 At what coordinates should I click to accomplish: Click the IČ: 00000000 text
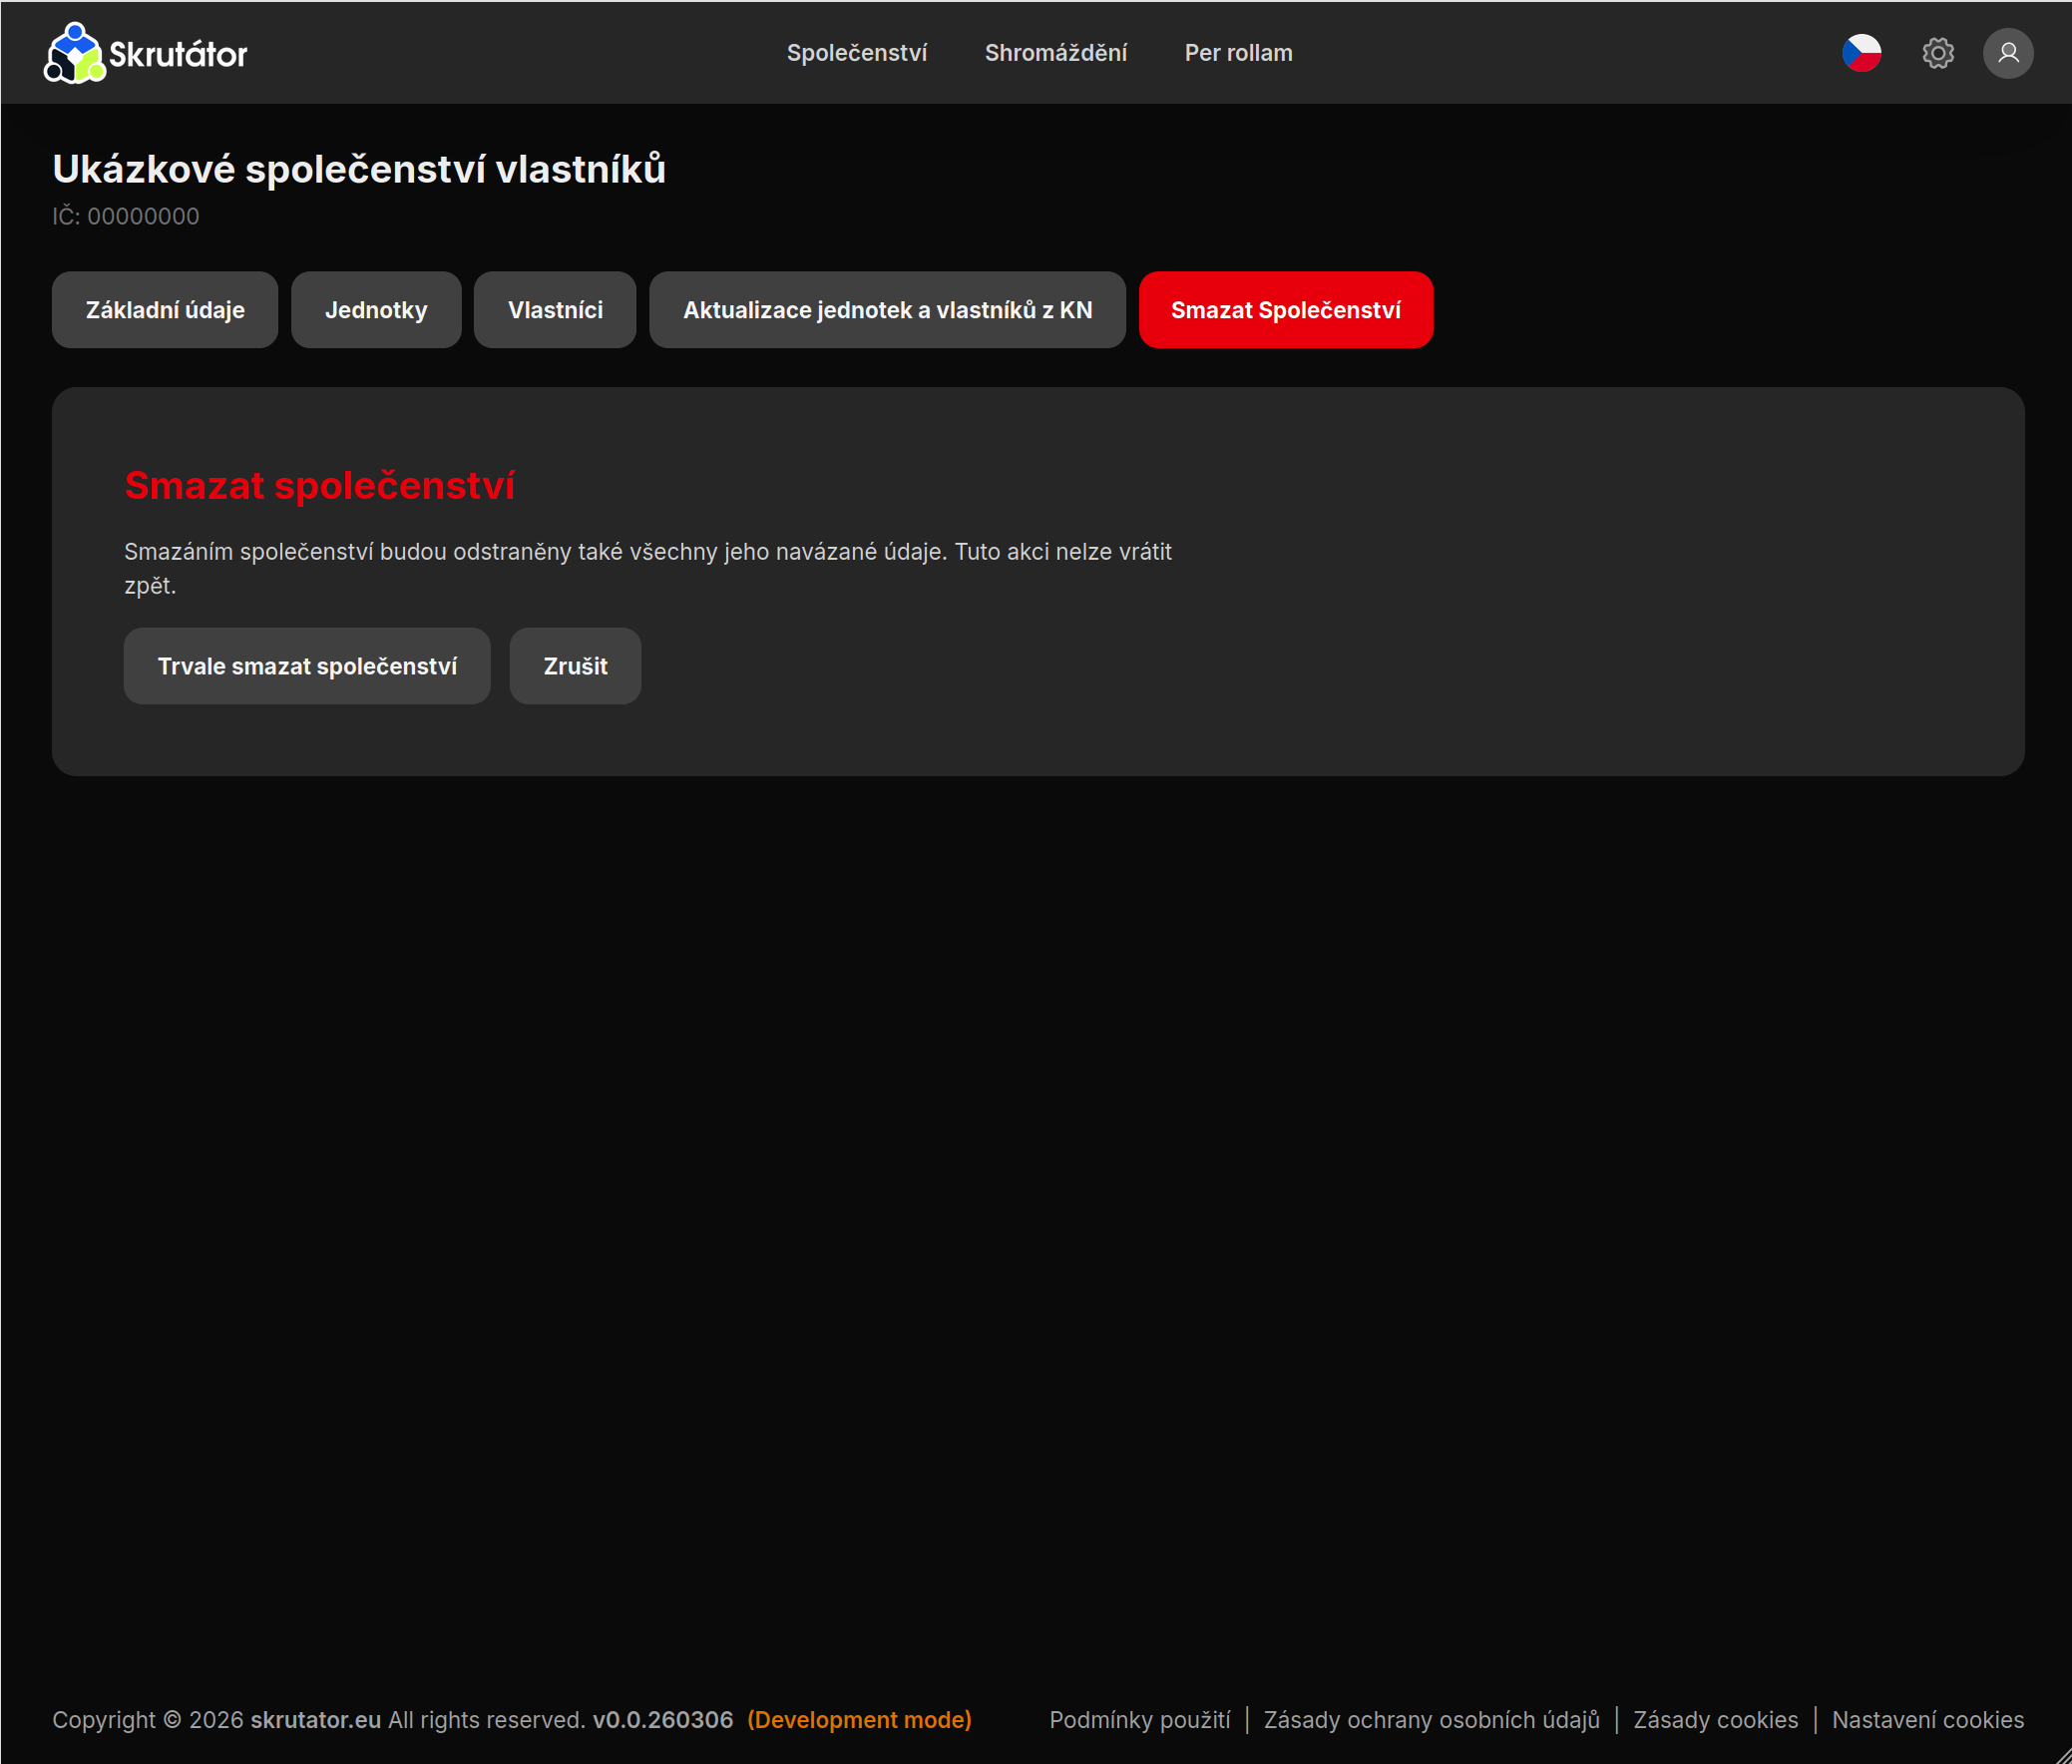click(x=126, y=216)
